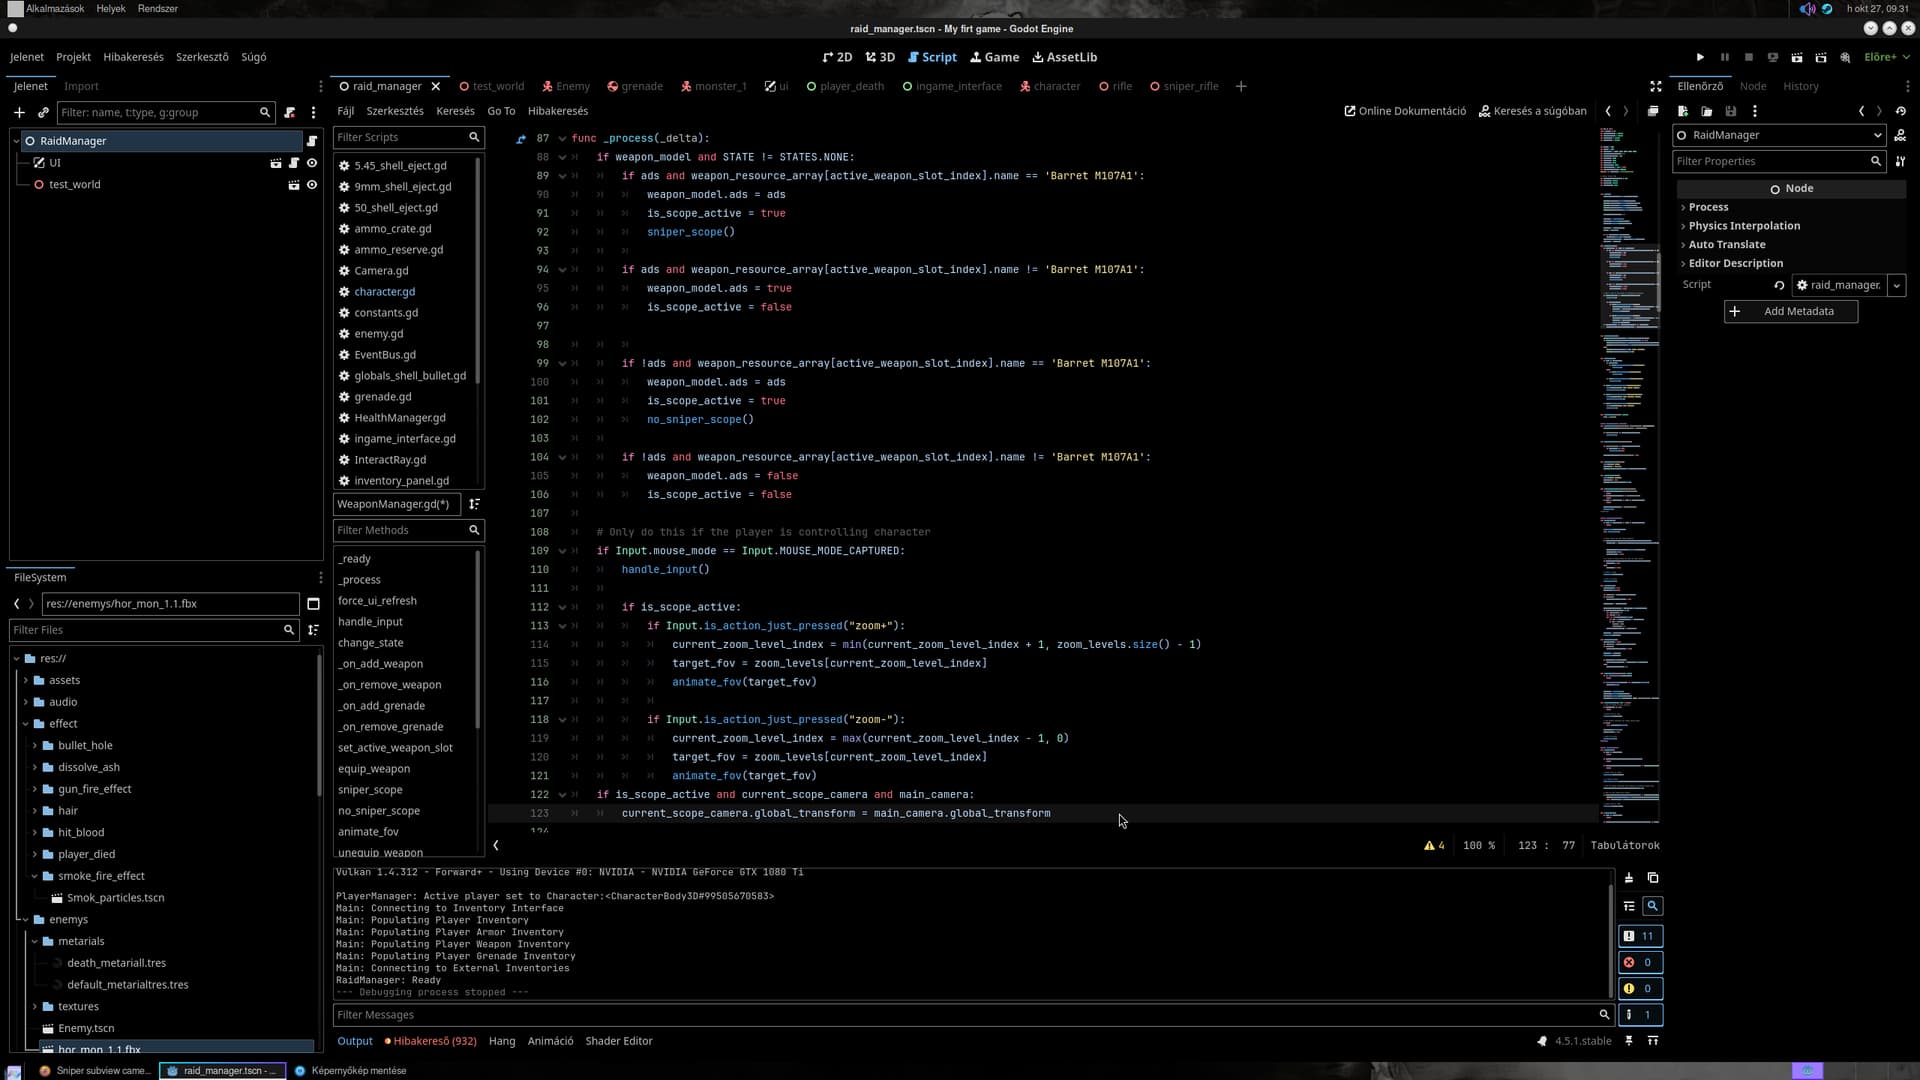The width and height of the screenshot is (1920, 1080).
Task: Click the add child node plus icon
Action: pos(19,112)
